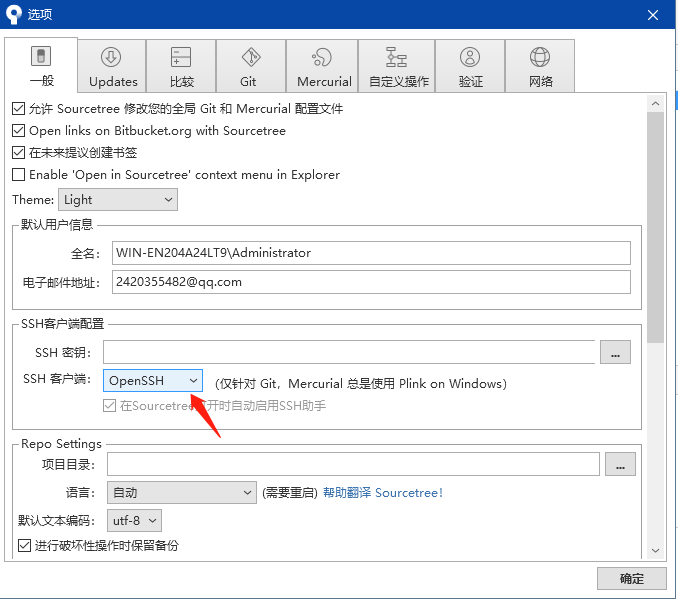
Task: Switch to the 验证 tab
Action: pos(470,66)
